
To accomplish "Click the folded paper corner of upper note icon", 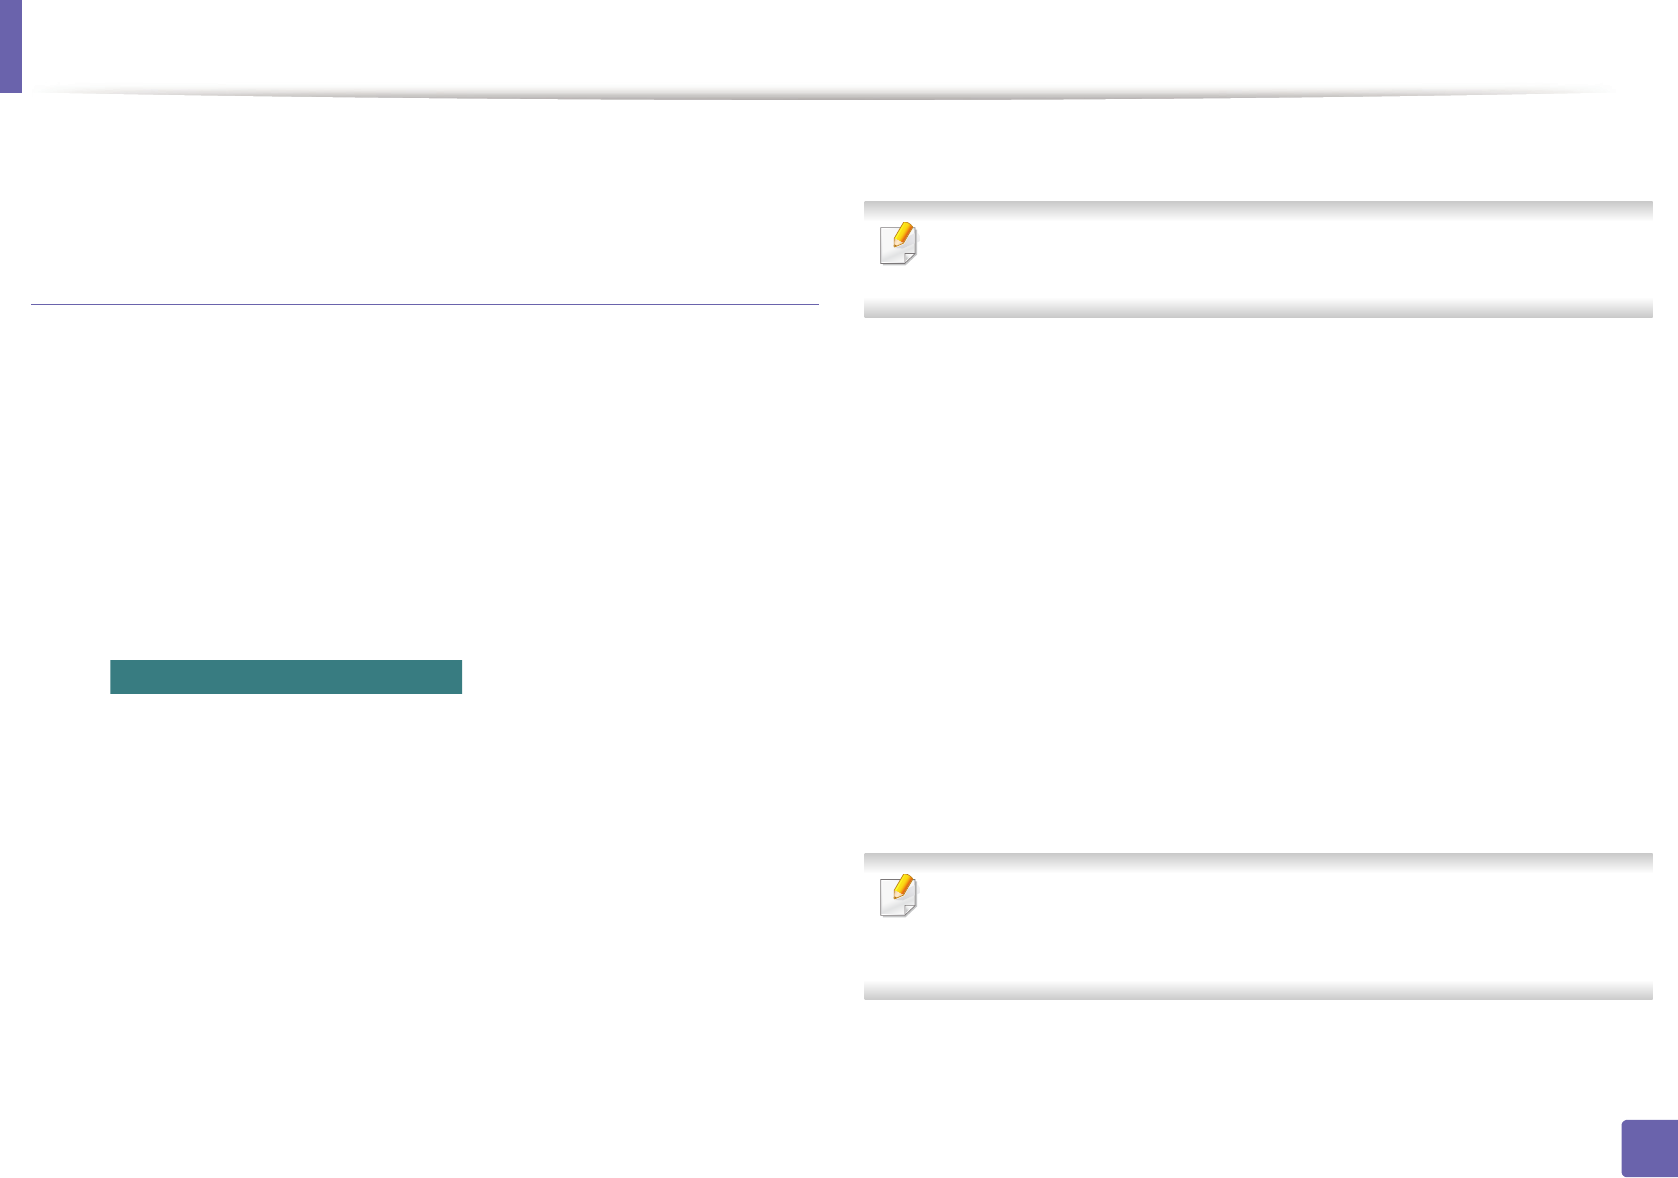I will point(909,256).
